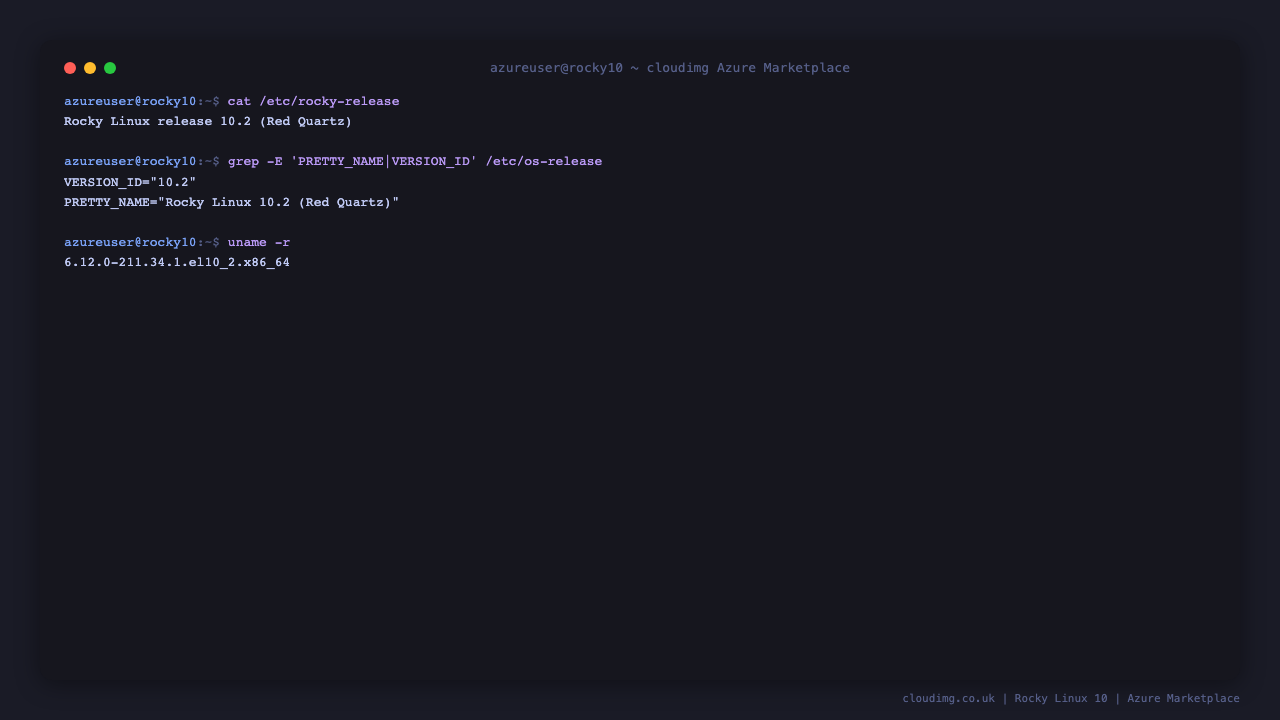1280x720 pixels.
Task: Click the grep command for PRETTY_NAME and VERSION_ID
Action: (x=415, y=162)
